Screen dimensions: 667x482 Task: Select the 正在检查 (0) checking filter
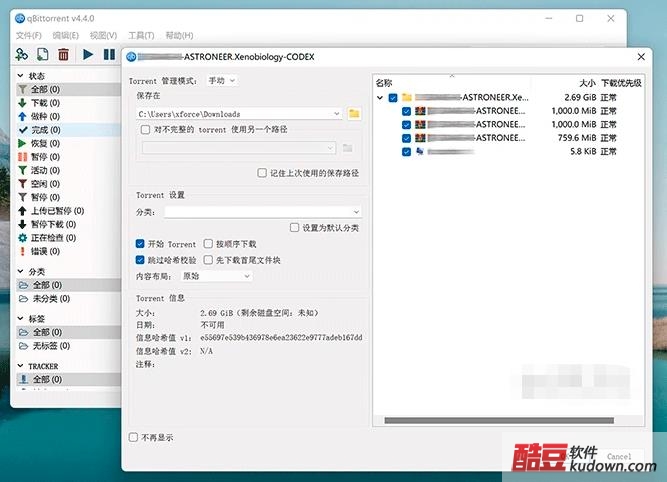(x=47, y=238)
